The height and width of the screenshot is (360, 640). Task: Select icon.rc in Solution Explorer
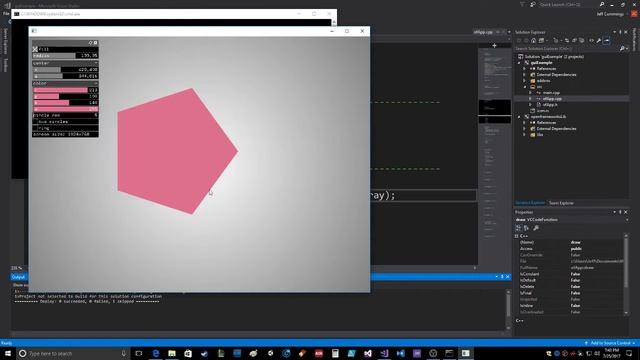pyautogui.click(x=543, y=111)
